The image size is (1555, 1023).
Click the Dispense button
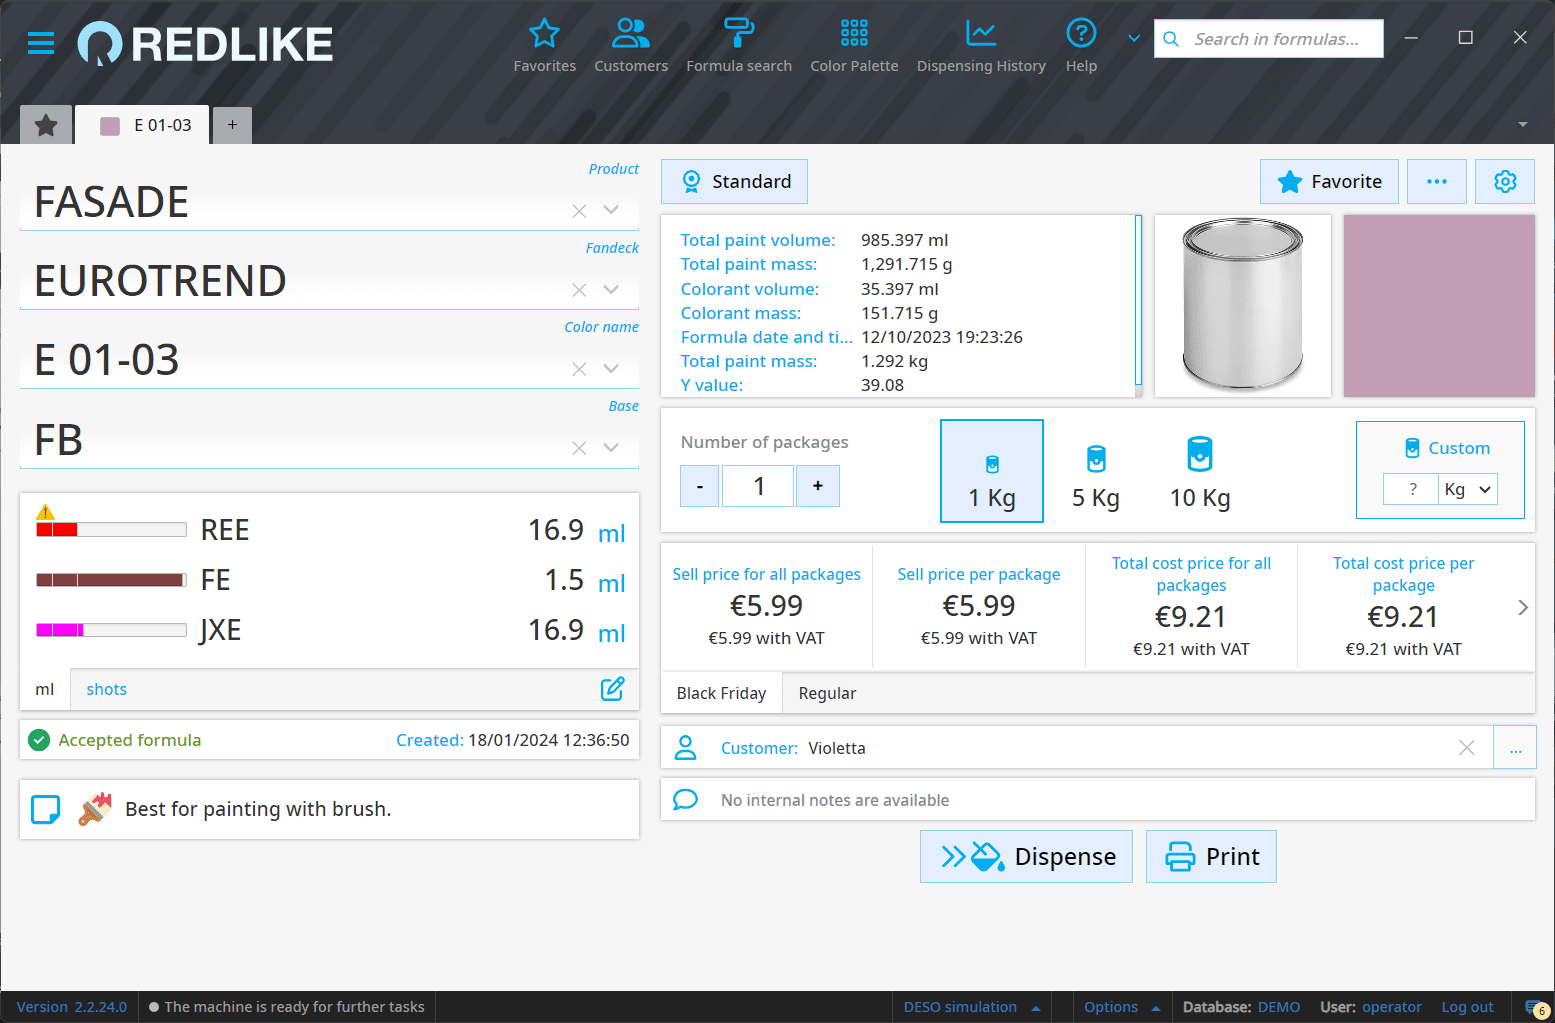click(1025, 856)
